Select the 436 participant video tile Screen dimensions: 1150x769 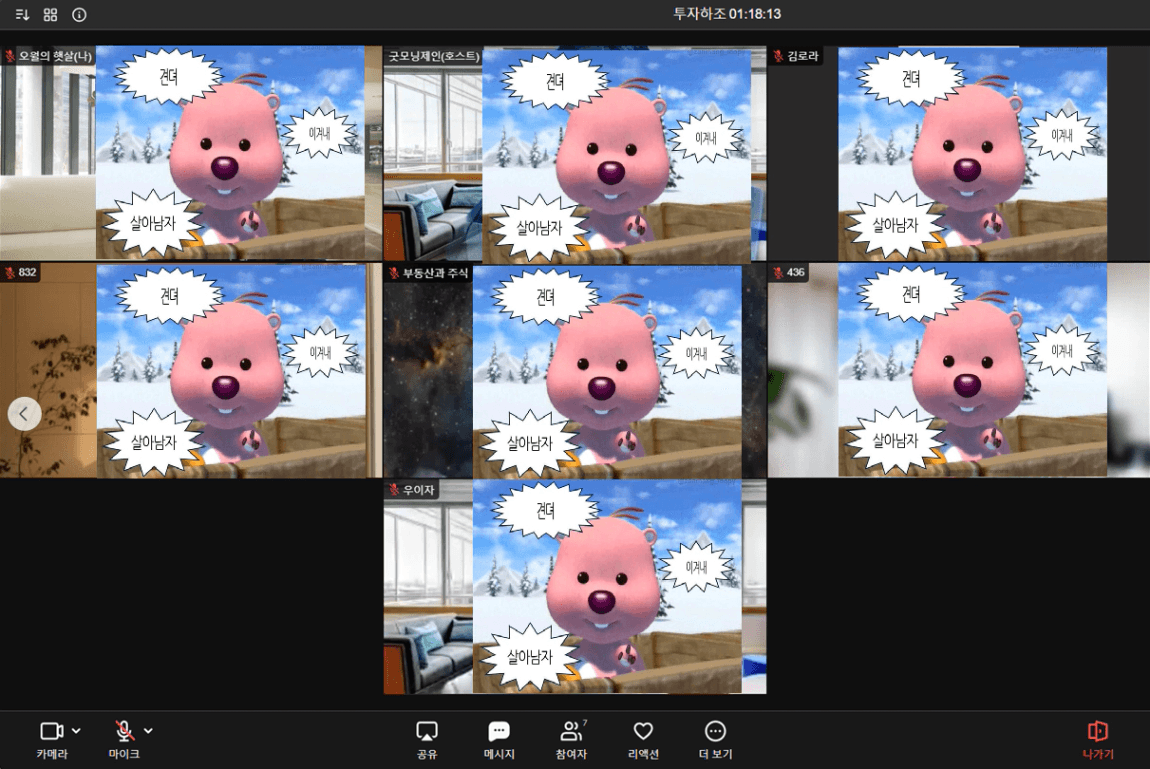(x=958, y=371)
